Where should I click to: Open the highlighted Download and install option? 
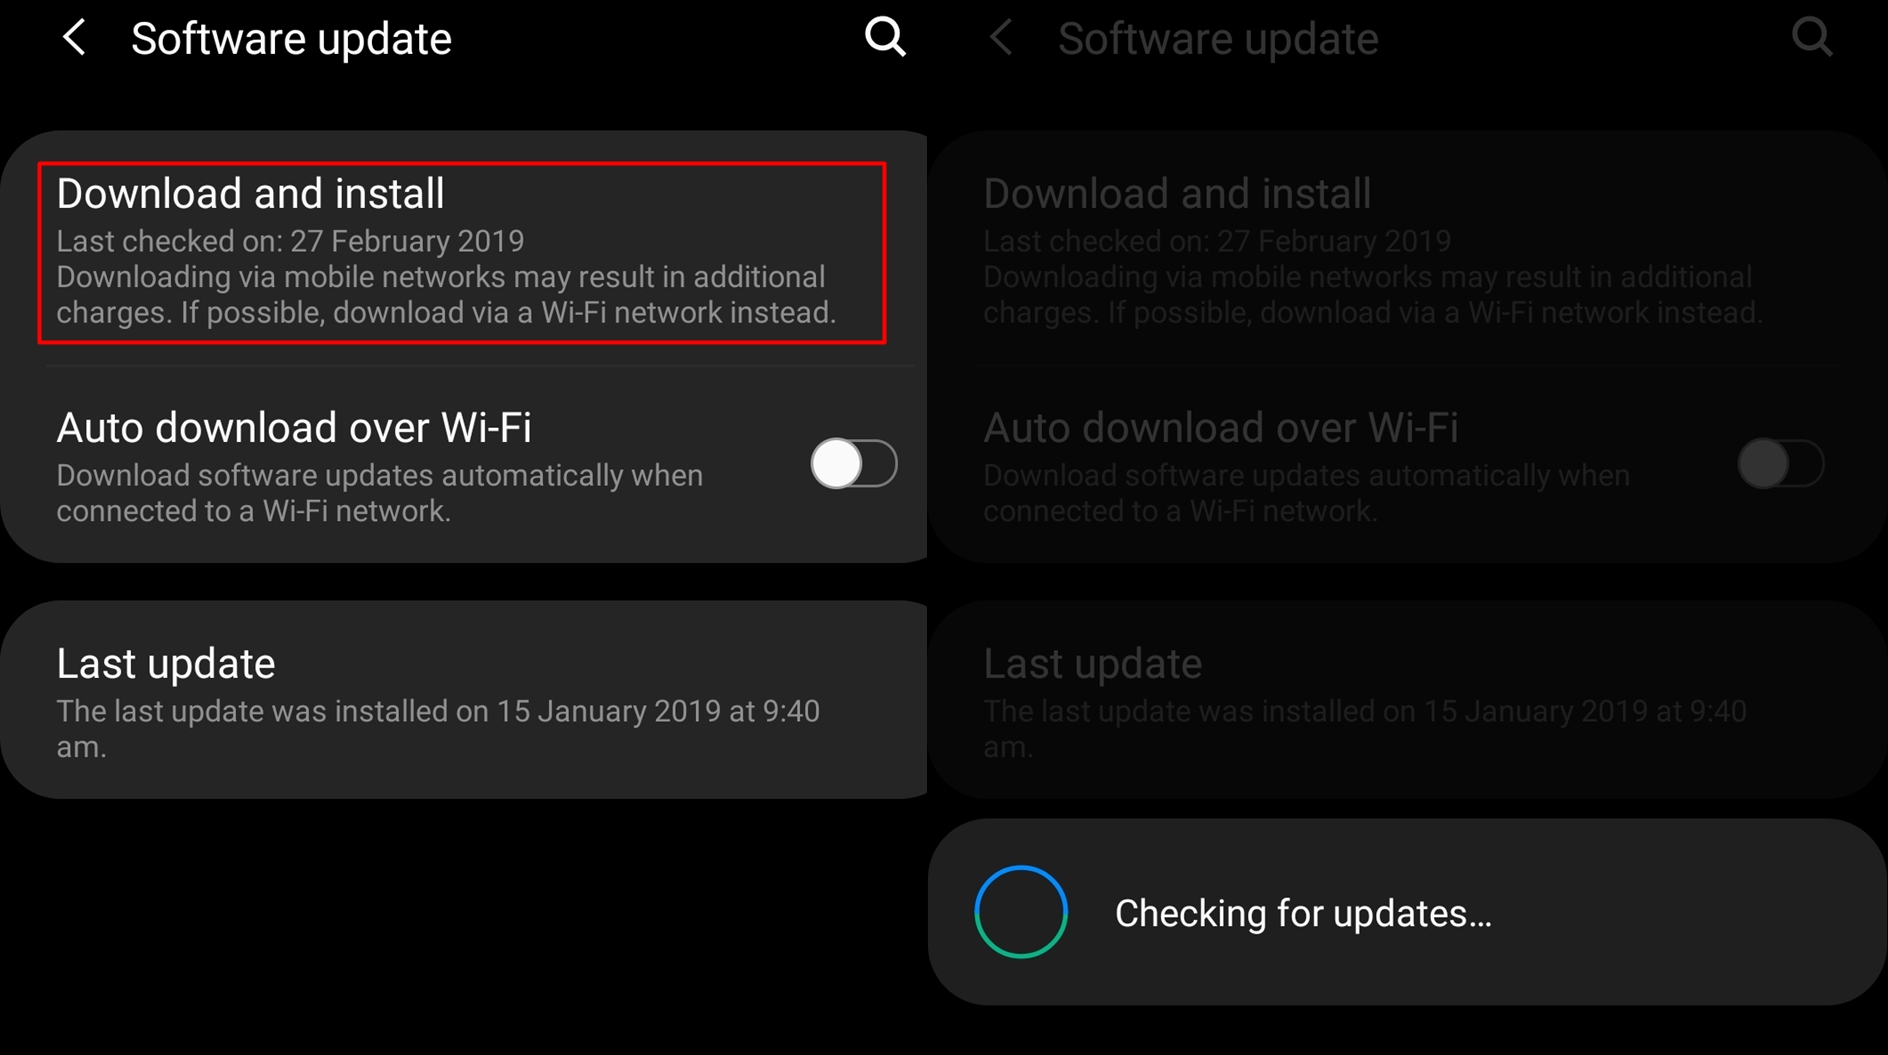pos(462,252)
